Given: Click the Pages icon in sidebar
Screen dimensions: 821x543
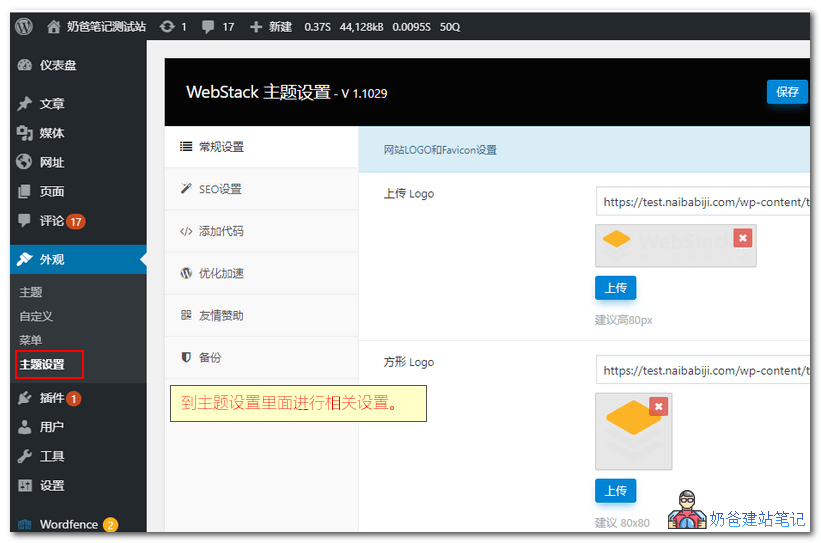Looking at the screenshot, I should pos(24,191).
